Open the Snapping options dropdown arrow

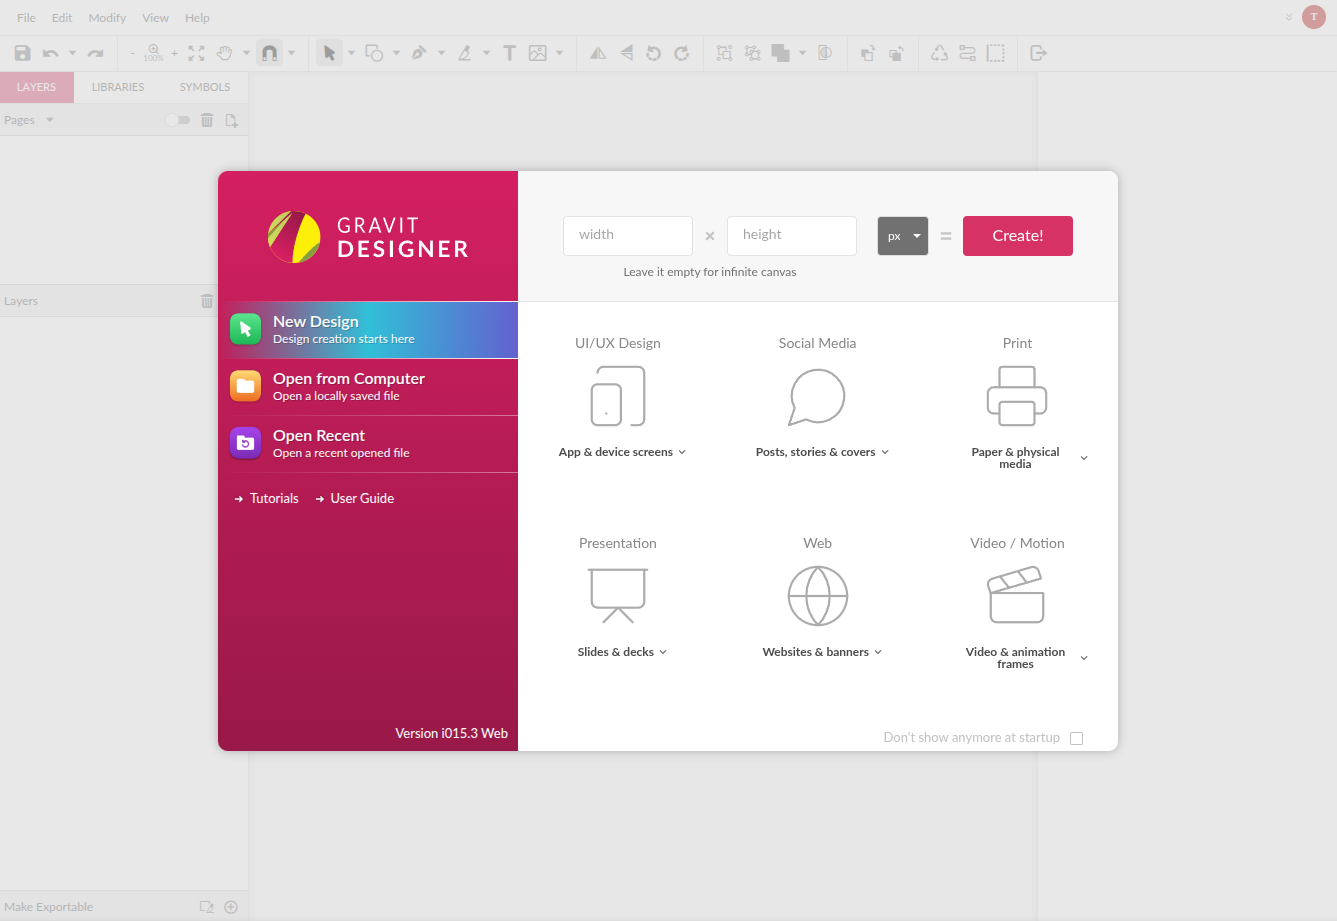pyautogui.click(x=292, y=53)
